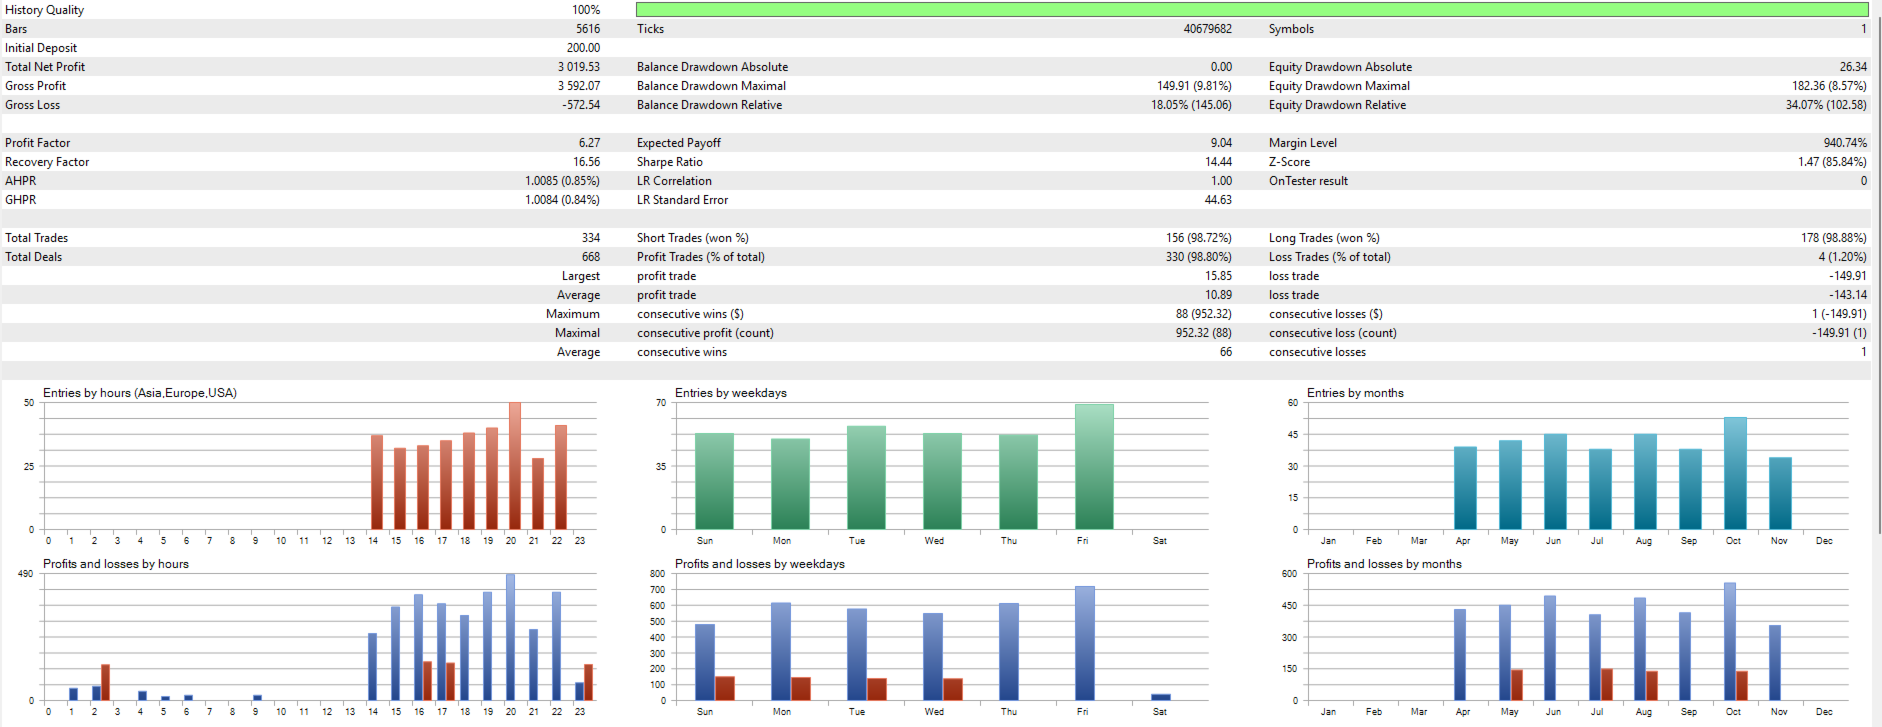Click the LR Correlation label
This screenshot has height=727, width=1882.
tap(674, 181)
